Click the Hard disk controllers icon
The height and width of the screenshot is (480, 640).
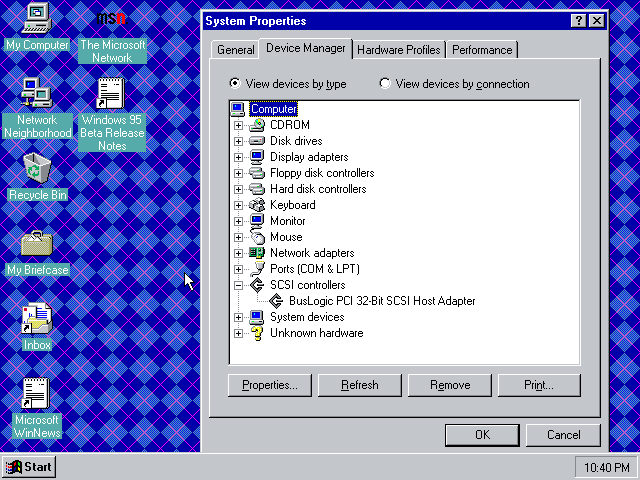[x=257, y=189]
